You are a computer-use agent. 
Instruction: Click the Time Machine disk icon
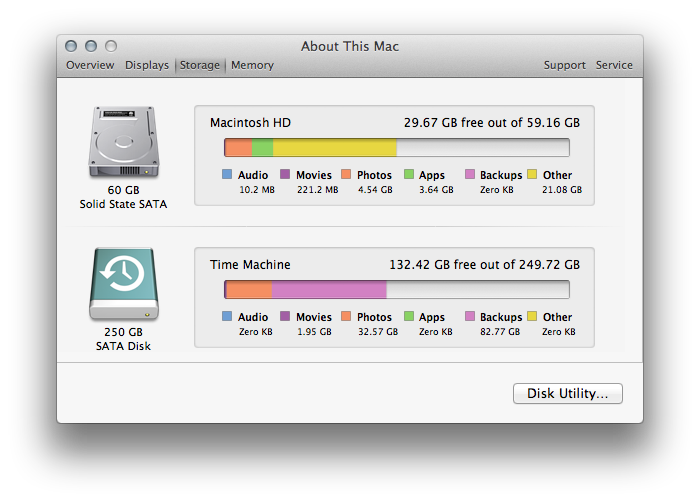(x=124, y=284)
